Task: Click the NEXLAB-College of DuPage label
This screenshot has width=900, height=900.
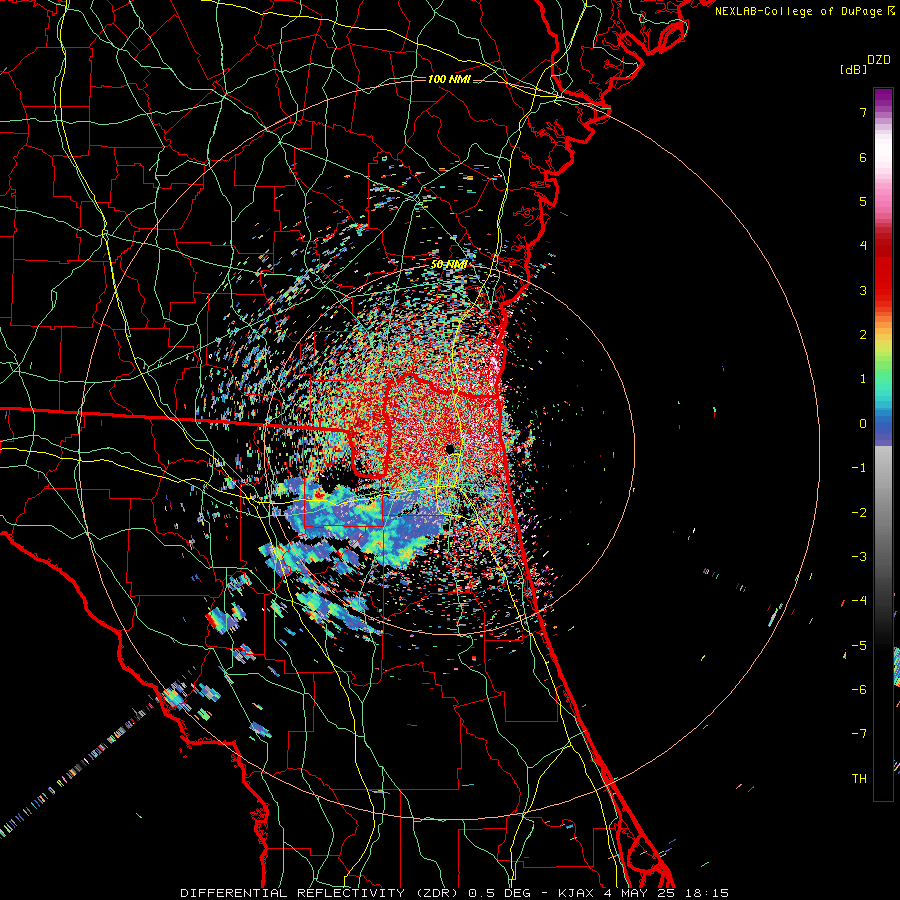Action: coord(805,11)
